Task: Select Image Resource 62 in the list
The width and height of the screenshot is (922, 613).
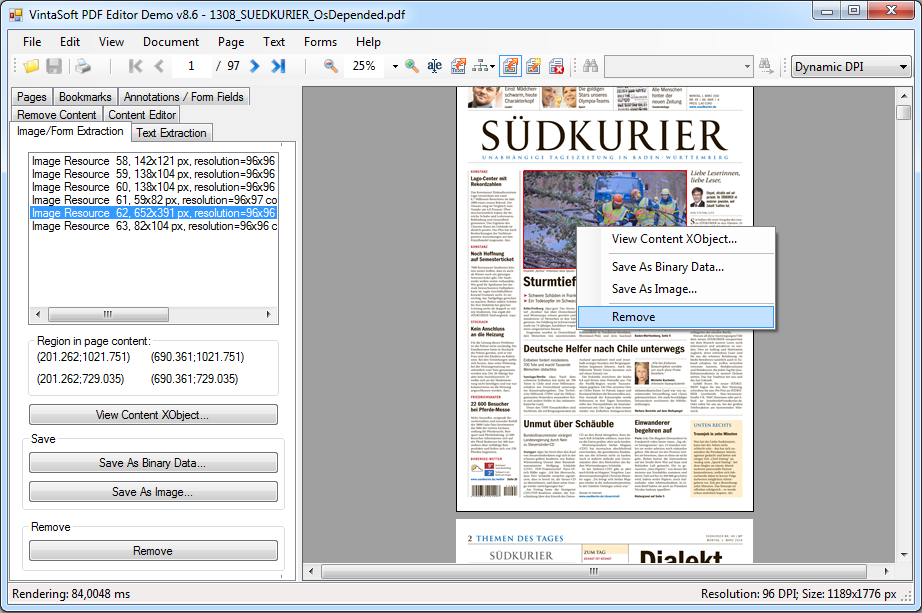Action: coord(153,212)
